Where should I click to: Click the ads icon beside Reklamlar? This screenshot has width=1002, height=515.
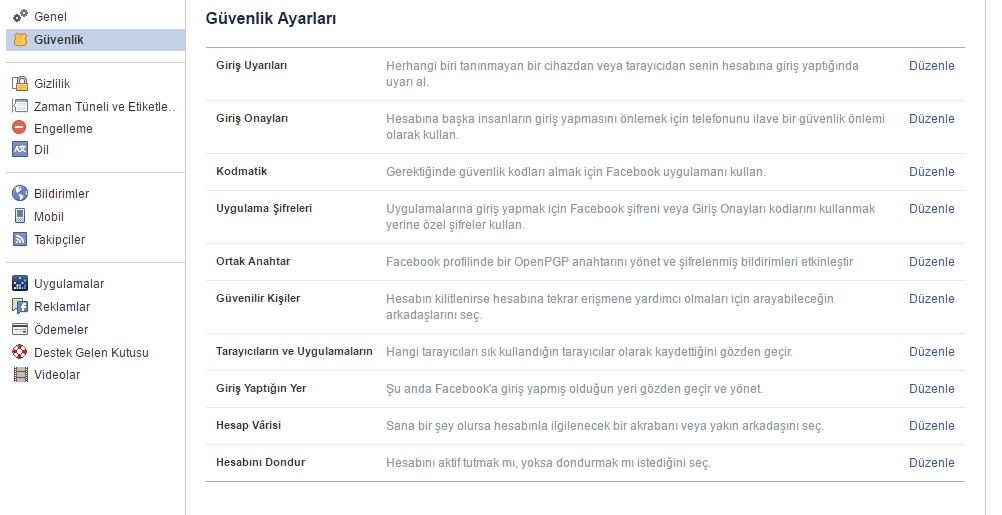[20, 306]
